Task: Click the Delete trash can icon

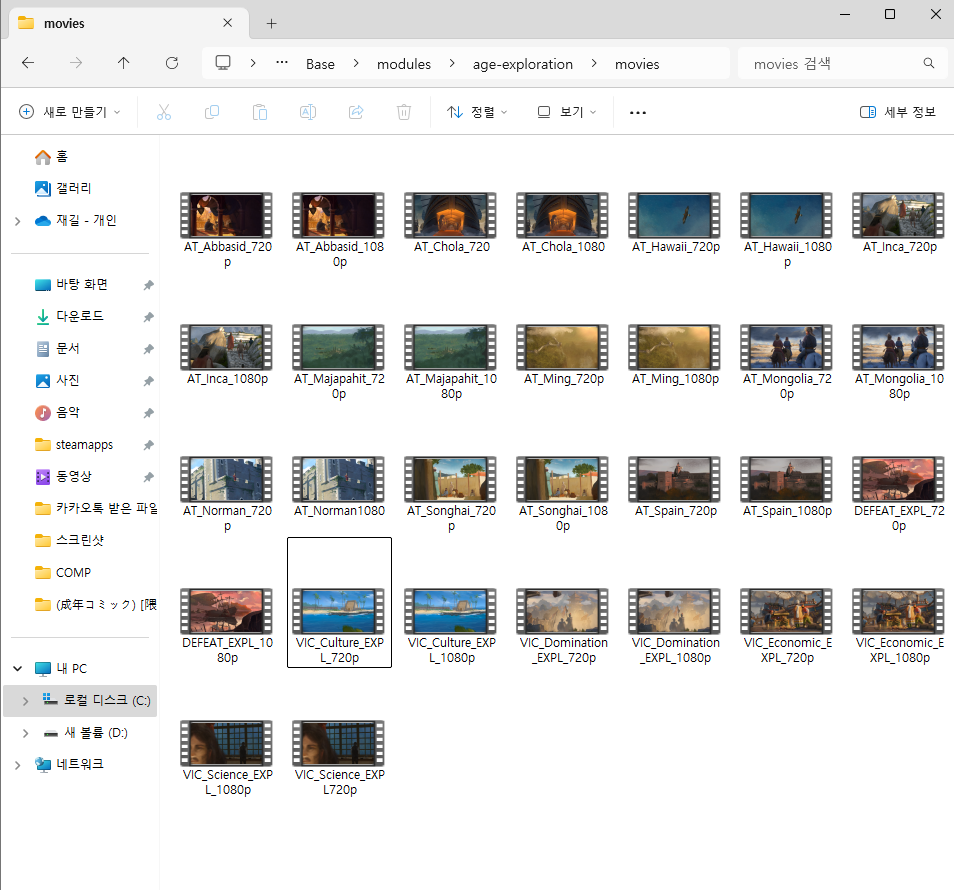Action: click(404, 112)
